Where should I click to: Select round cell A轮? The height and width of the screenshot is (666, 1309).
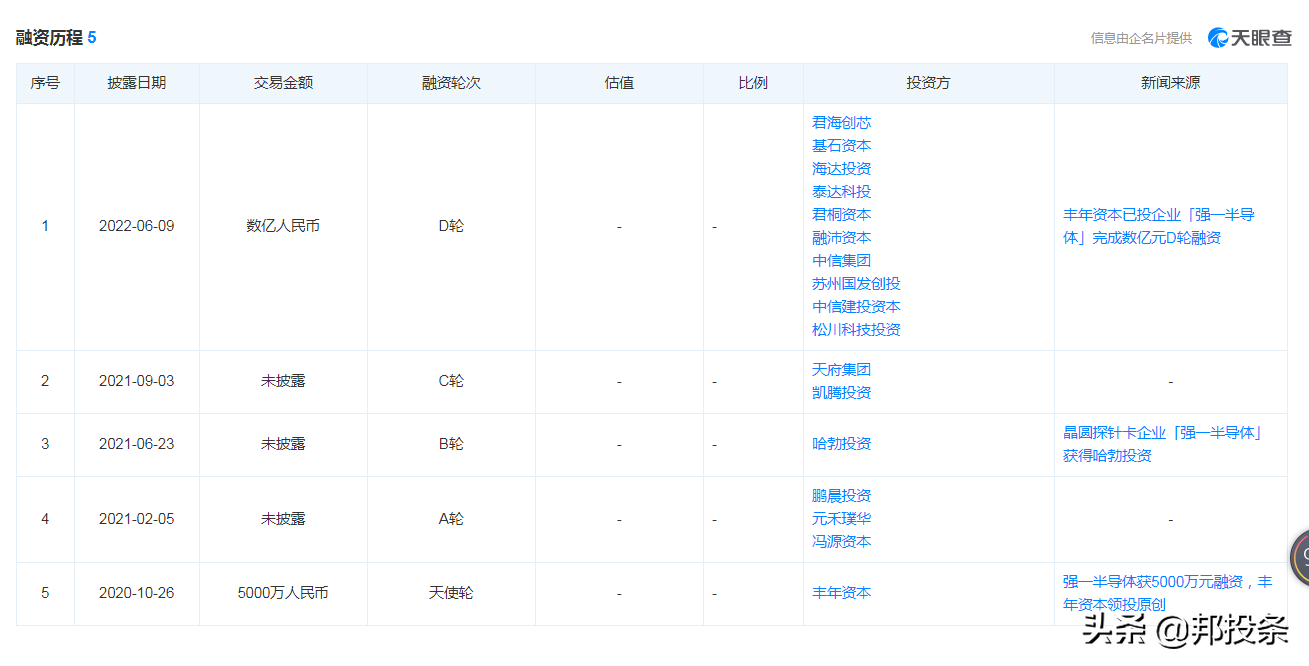[451, 519]
